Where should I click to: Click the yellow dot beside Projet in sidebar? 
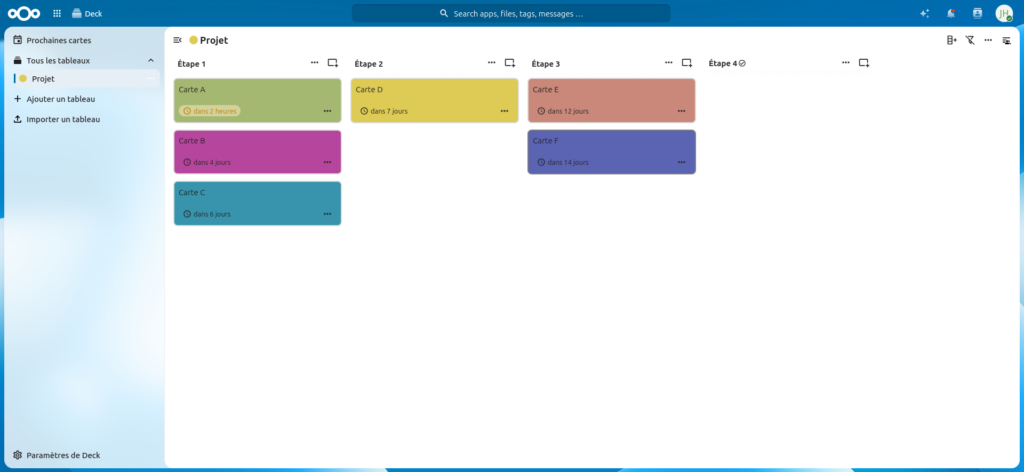point(23,78)
